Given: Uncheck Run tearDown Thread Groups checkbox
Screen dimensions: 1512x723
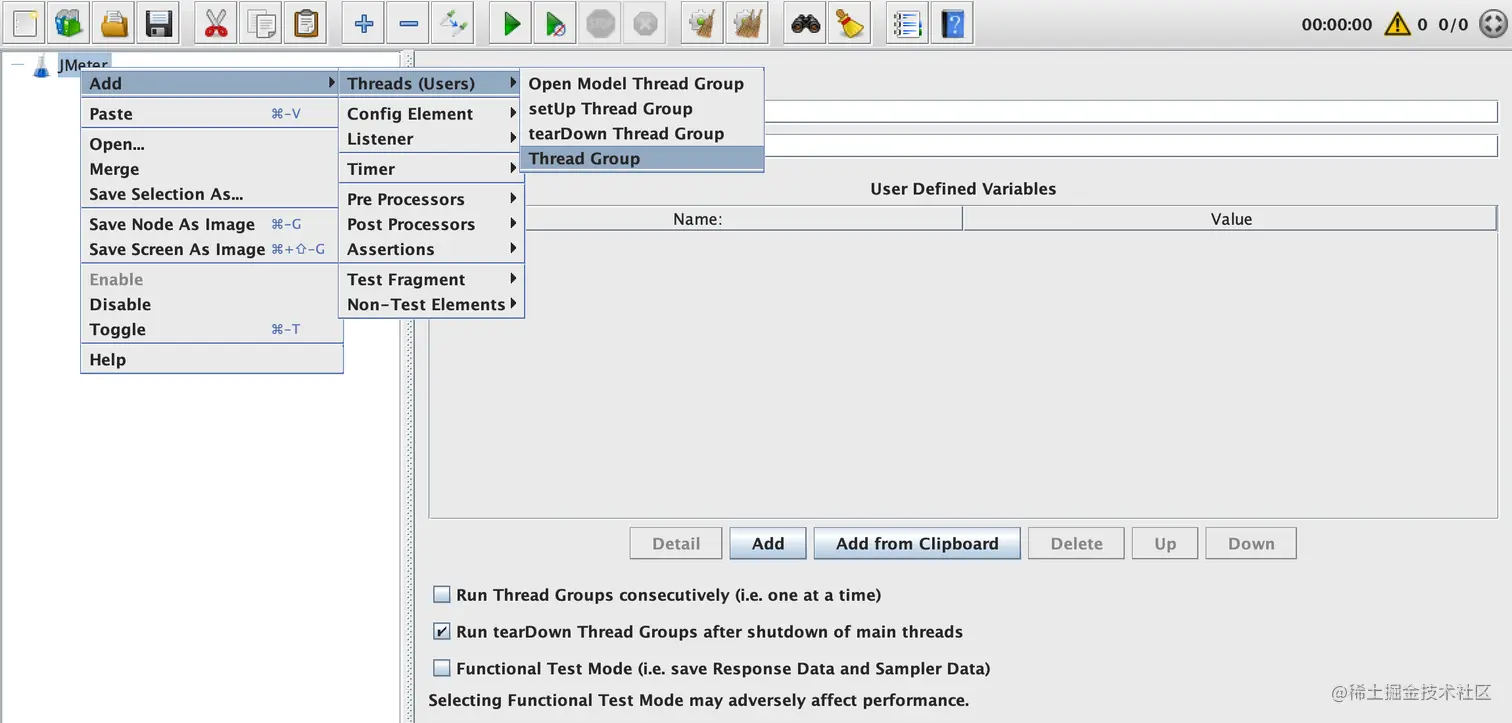Looking at the screenshot, I should point(442,632).
